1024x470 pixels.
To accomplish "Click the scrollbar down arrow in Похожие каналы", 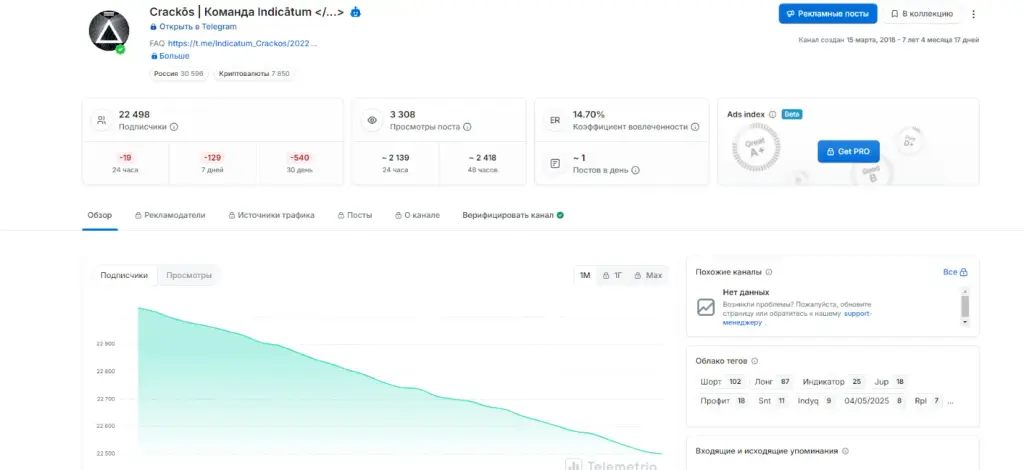I will [965, 322].
